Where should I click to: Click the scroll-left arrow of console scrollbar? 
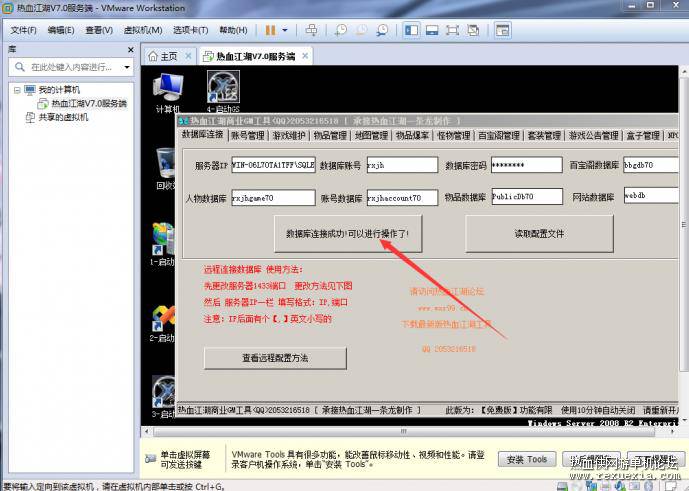[x=147, y=432]
